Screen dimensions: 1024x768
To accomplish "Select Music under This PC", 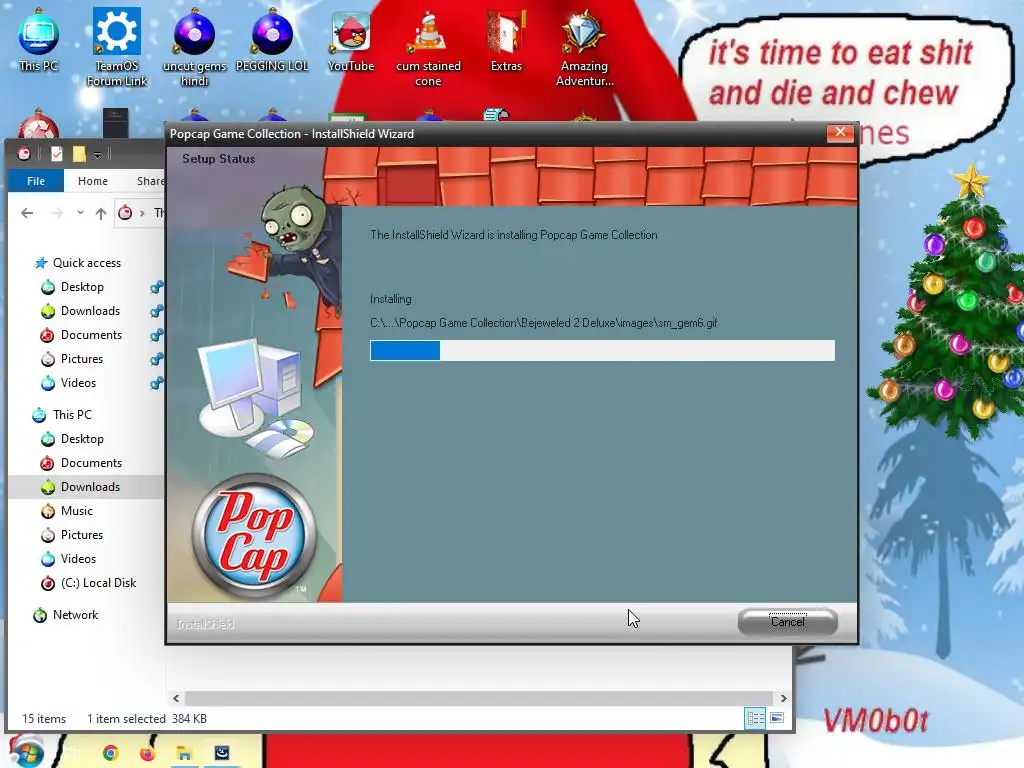I will [x=76, y=511].
